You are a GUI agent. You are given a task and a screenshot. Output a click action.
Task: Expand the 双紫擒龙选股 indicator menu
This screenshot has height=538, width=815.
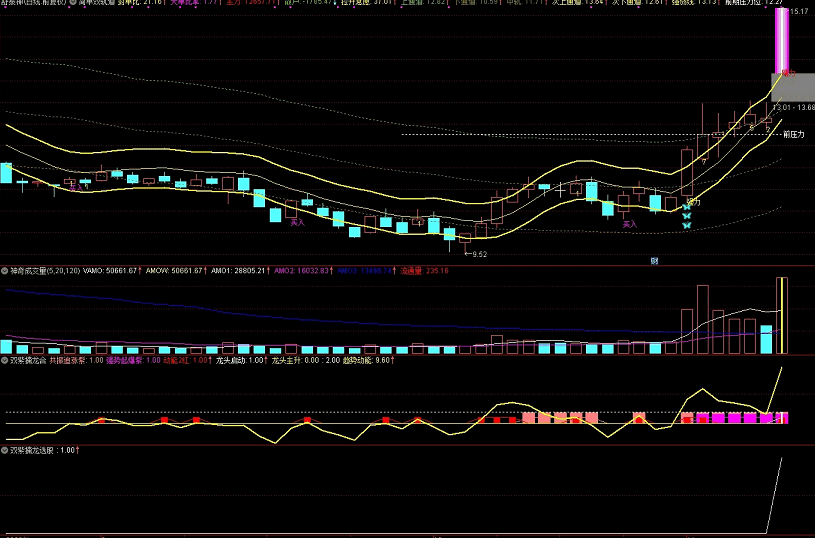[x=5, y=450]
